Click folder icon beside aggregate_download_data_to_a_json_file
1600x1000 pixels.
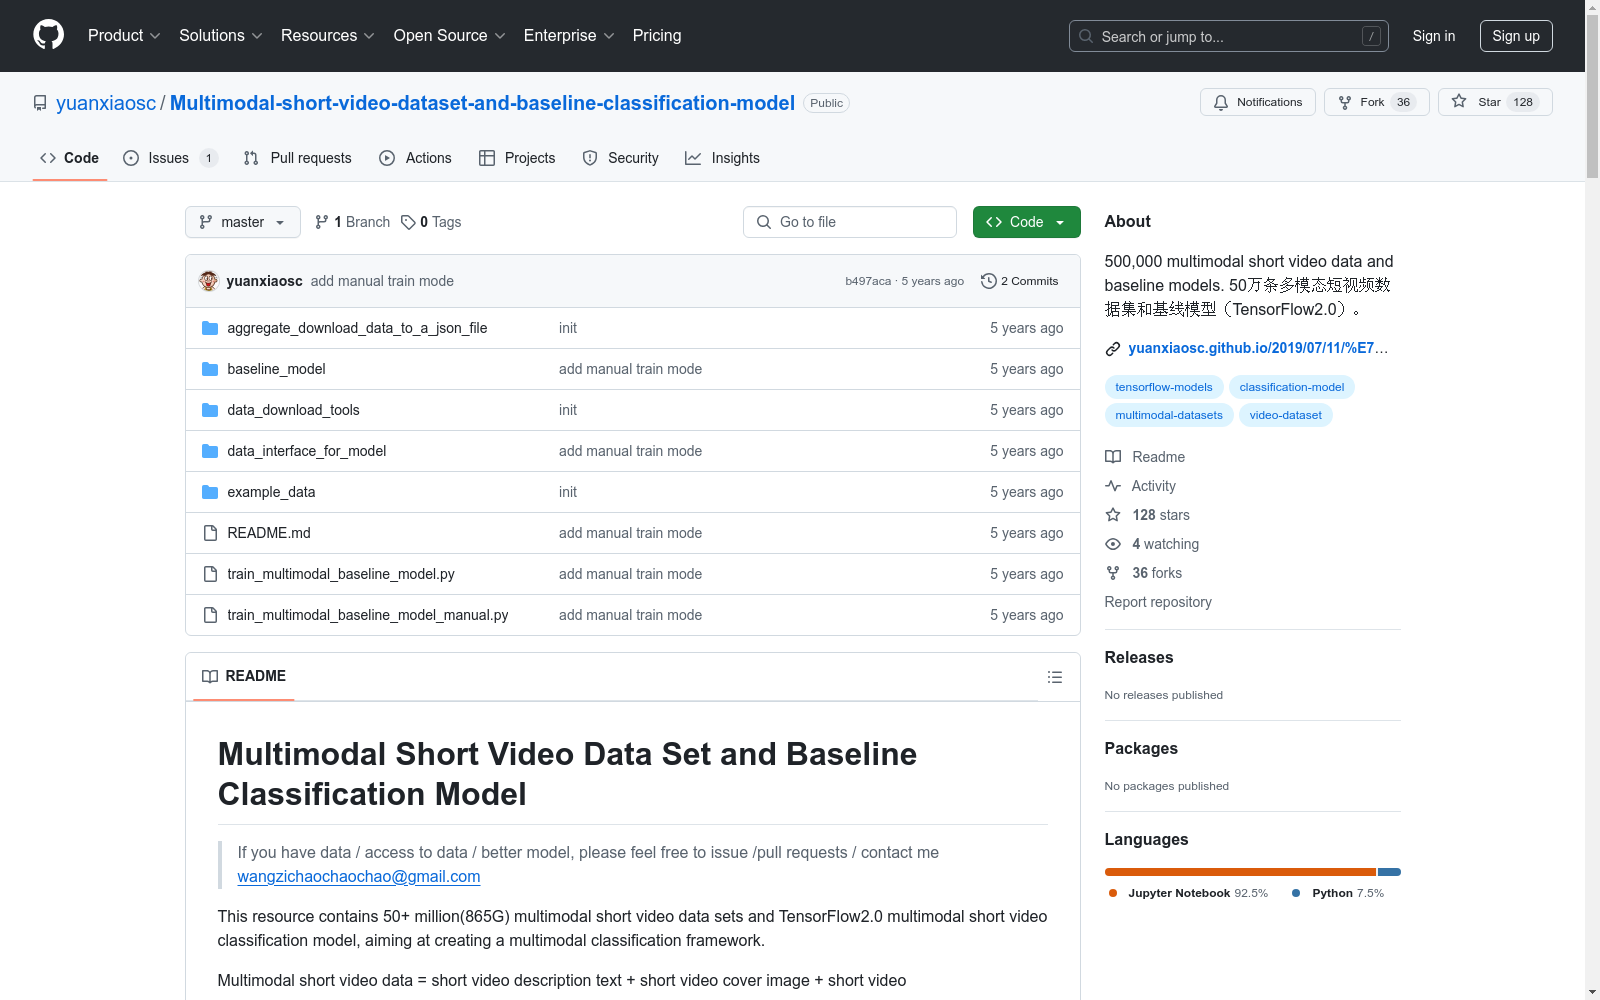[x=210, y=328]
